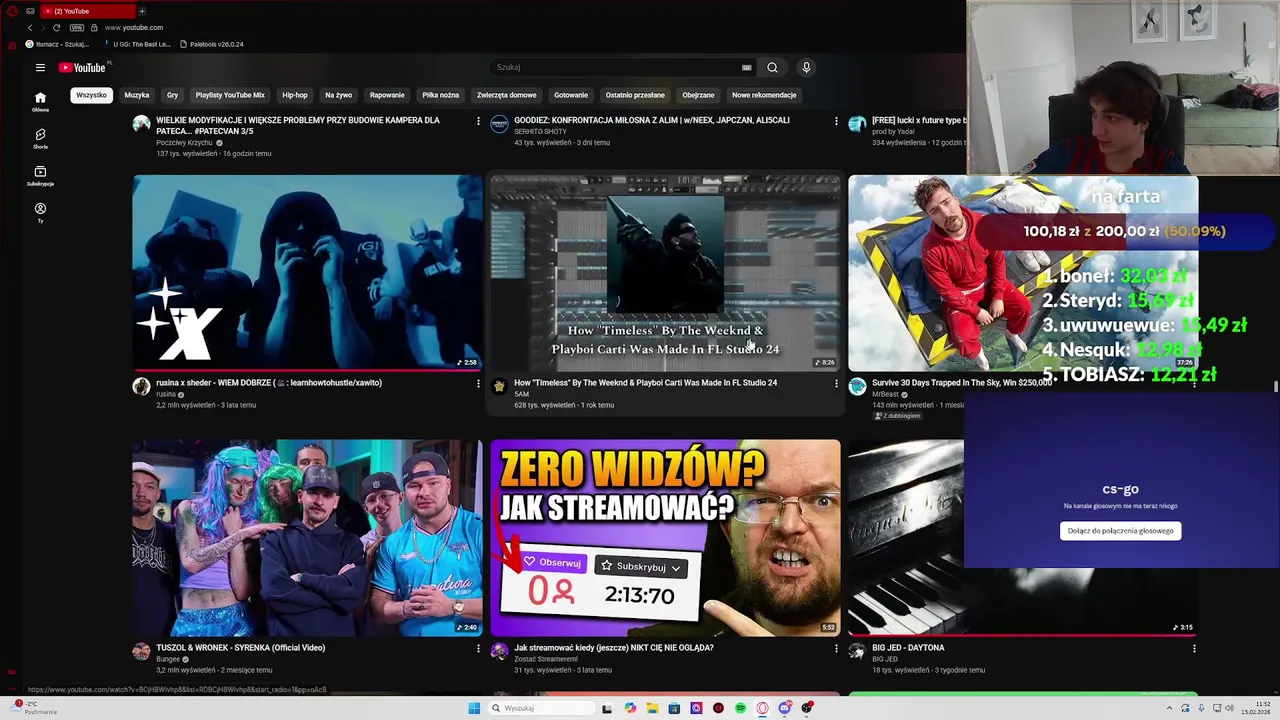The image size is (1280, 720).
Task: Select the Hip-hop filter chip
Action: tap(295, 95)
